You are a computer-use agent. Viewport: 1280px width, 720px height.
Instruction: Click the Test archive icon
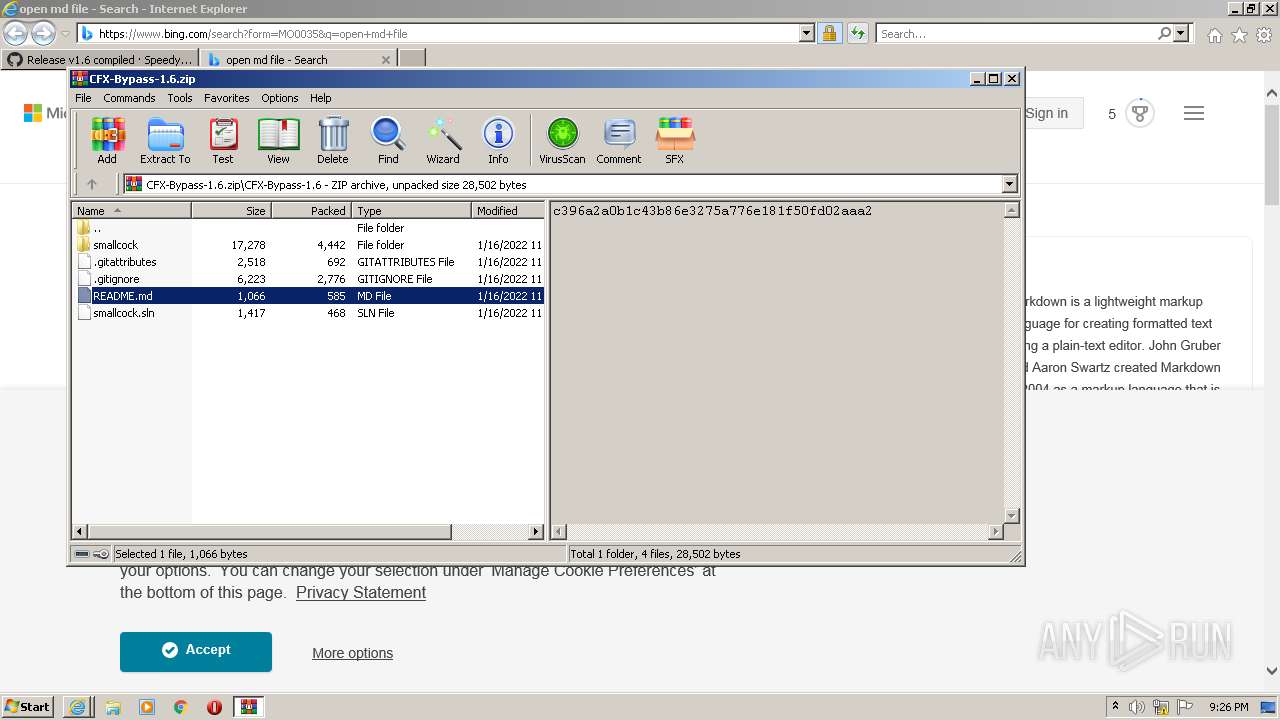pos(222,140)
